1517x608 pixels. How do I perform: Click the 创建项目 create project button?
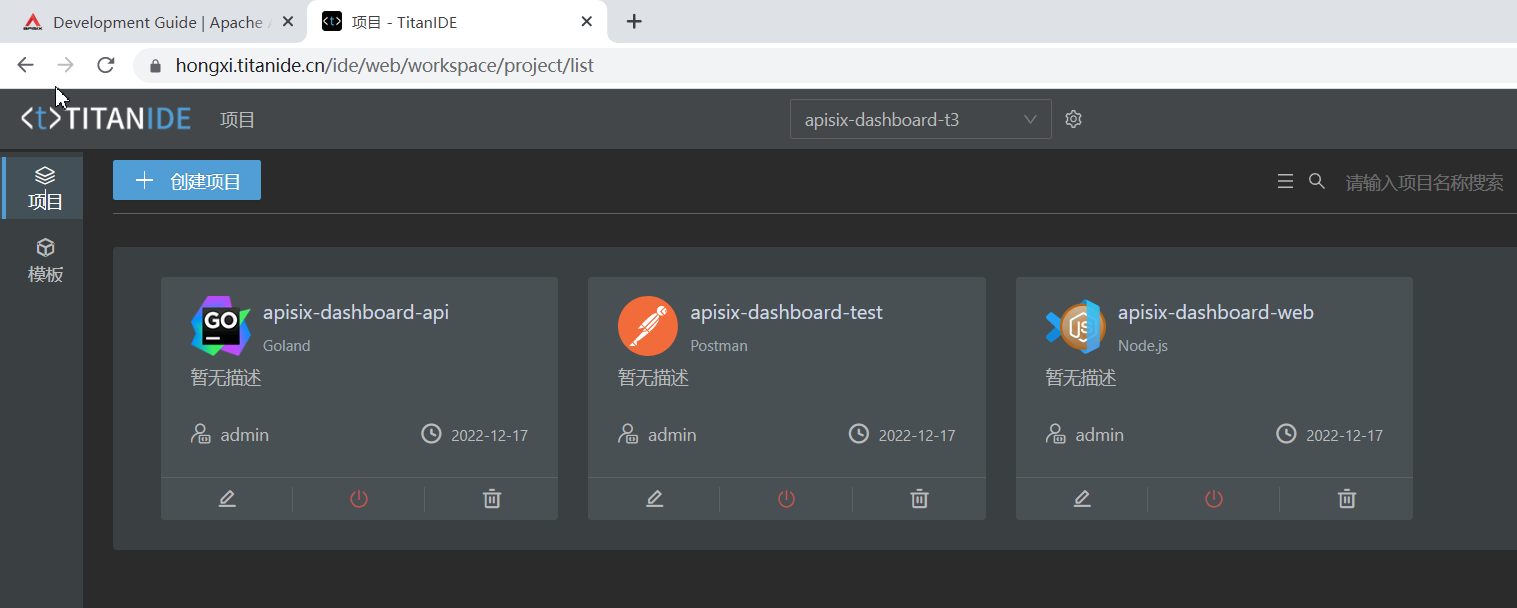point(187,180)
